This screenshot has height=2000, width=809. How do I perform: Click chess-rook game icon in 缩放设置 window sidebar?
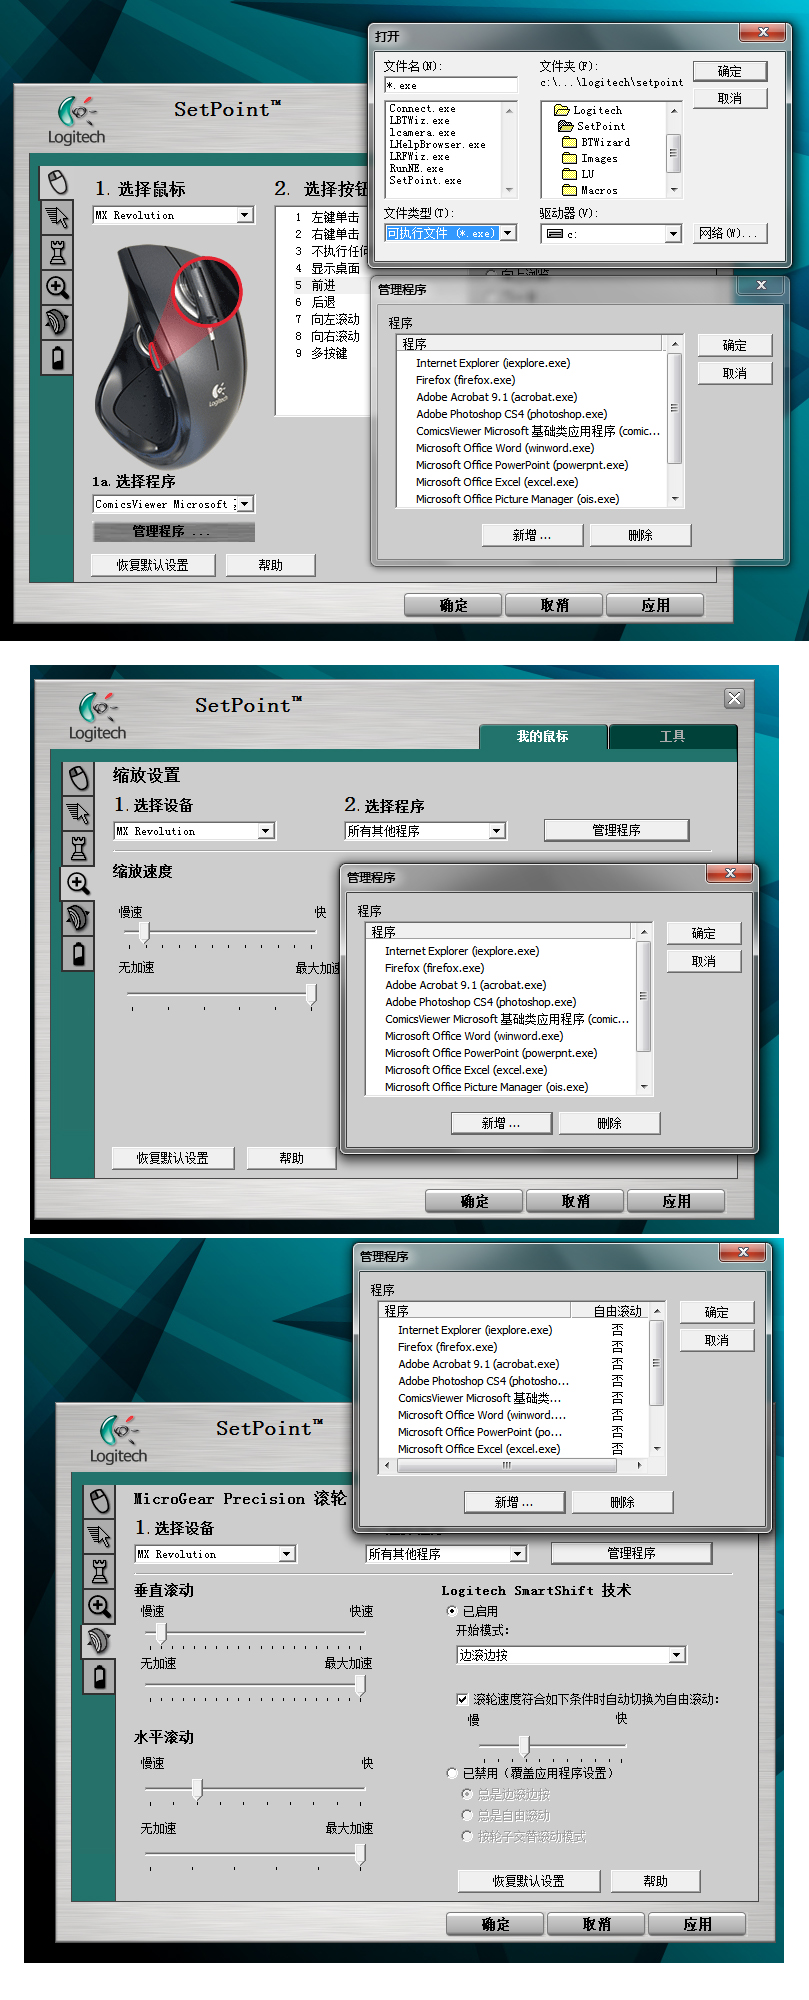pos(79,848)
